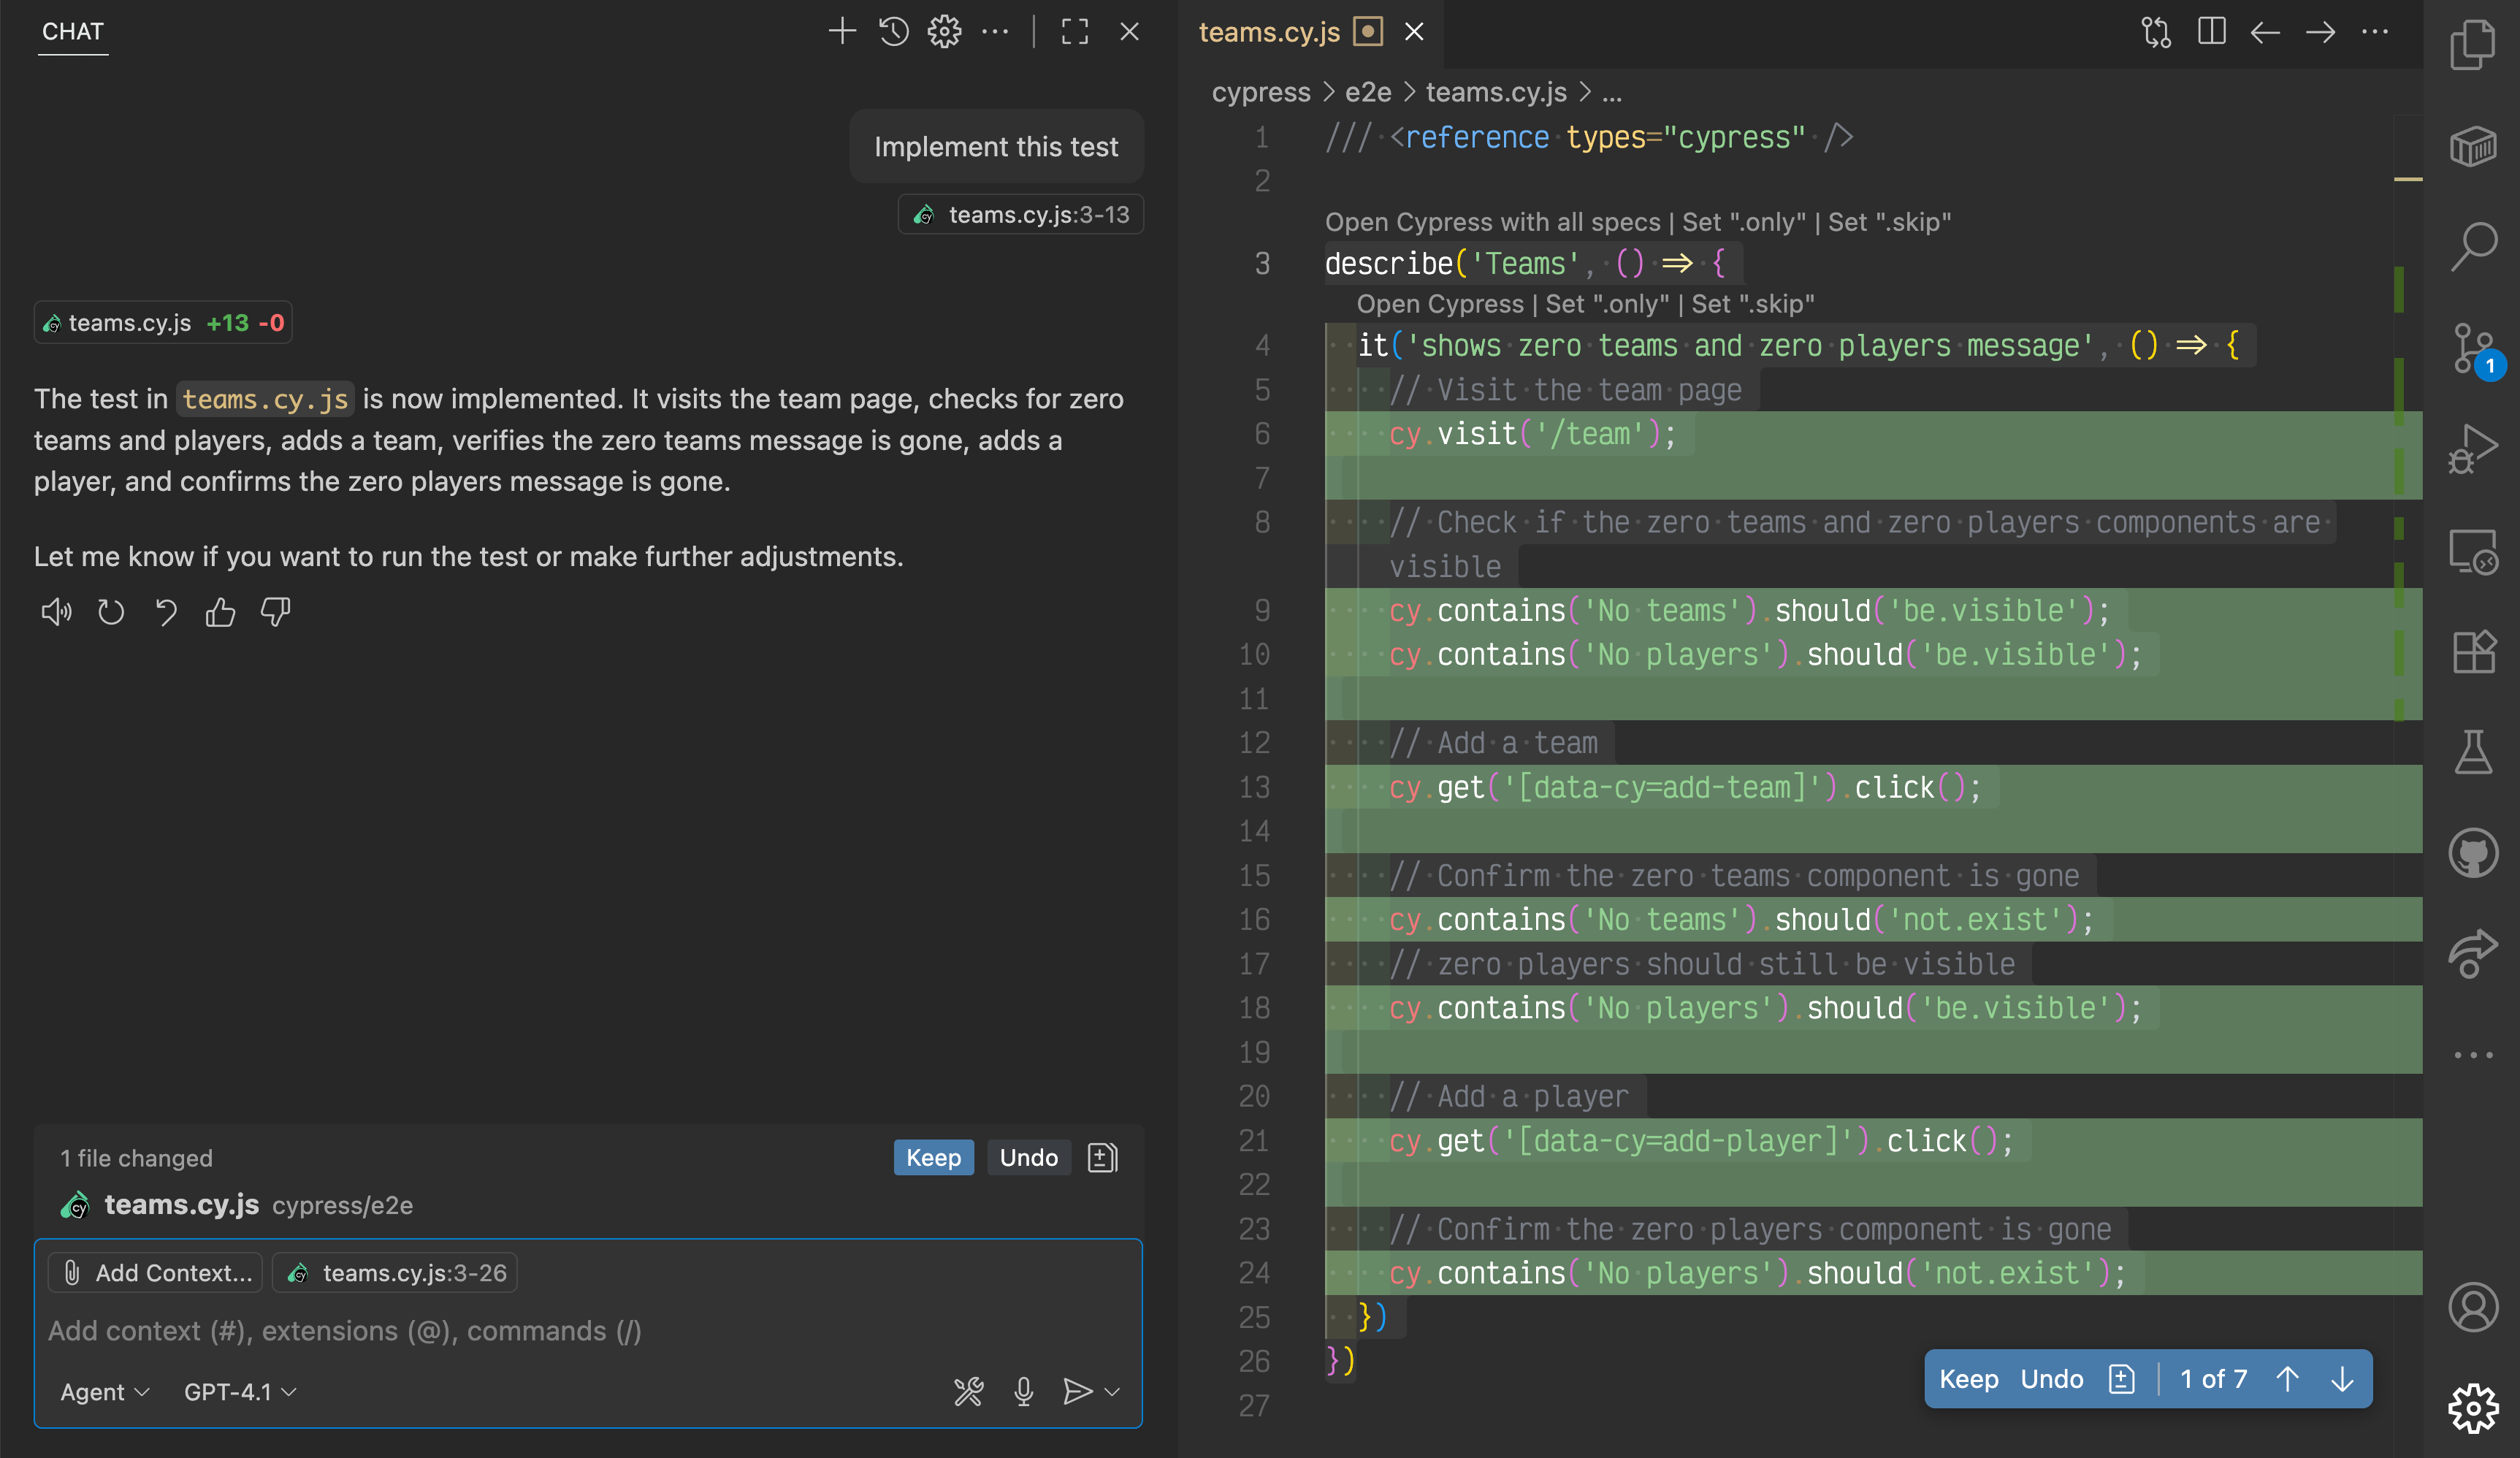Open Testing beaker view

2472,753
